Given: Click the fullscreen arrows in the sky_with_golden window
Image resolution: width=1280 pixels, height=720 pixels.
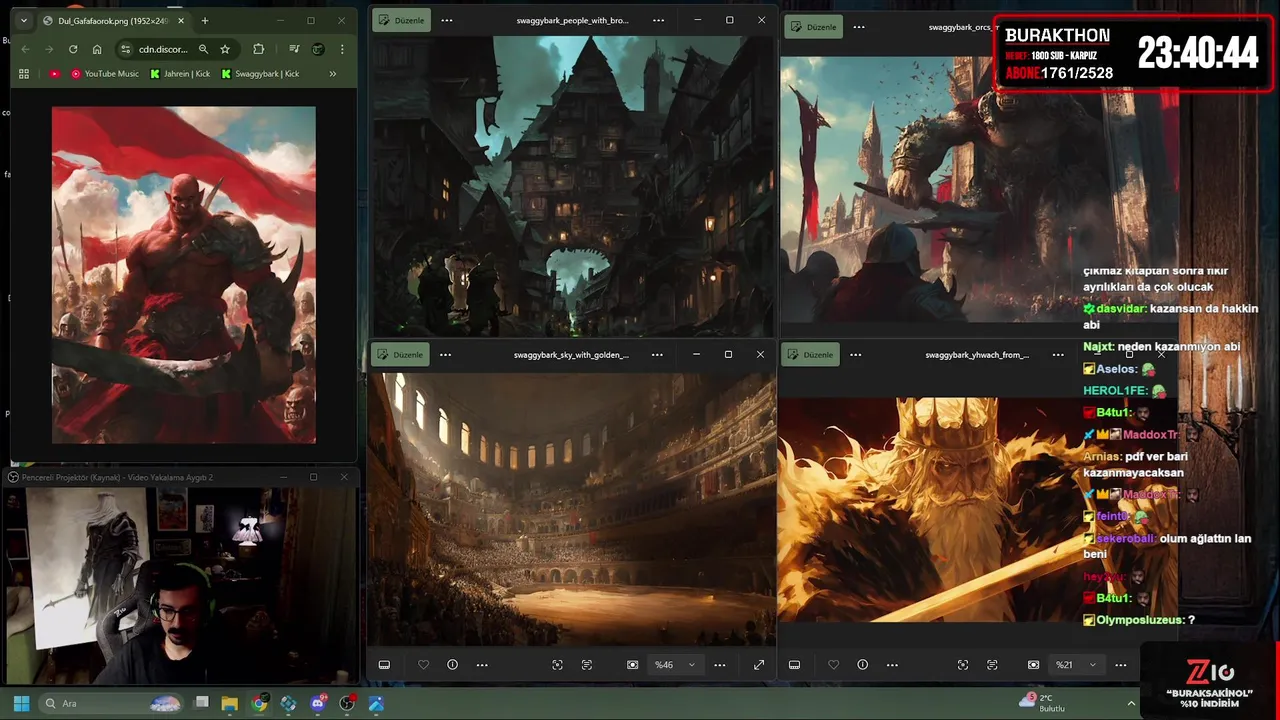Looking at the screenshot, I should 759,665.
